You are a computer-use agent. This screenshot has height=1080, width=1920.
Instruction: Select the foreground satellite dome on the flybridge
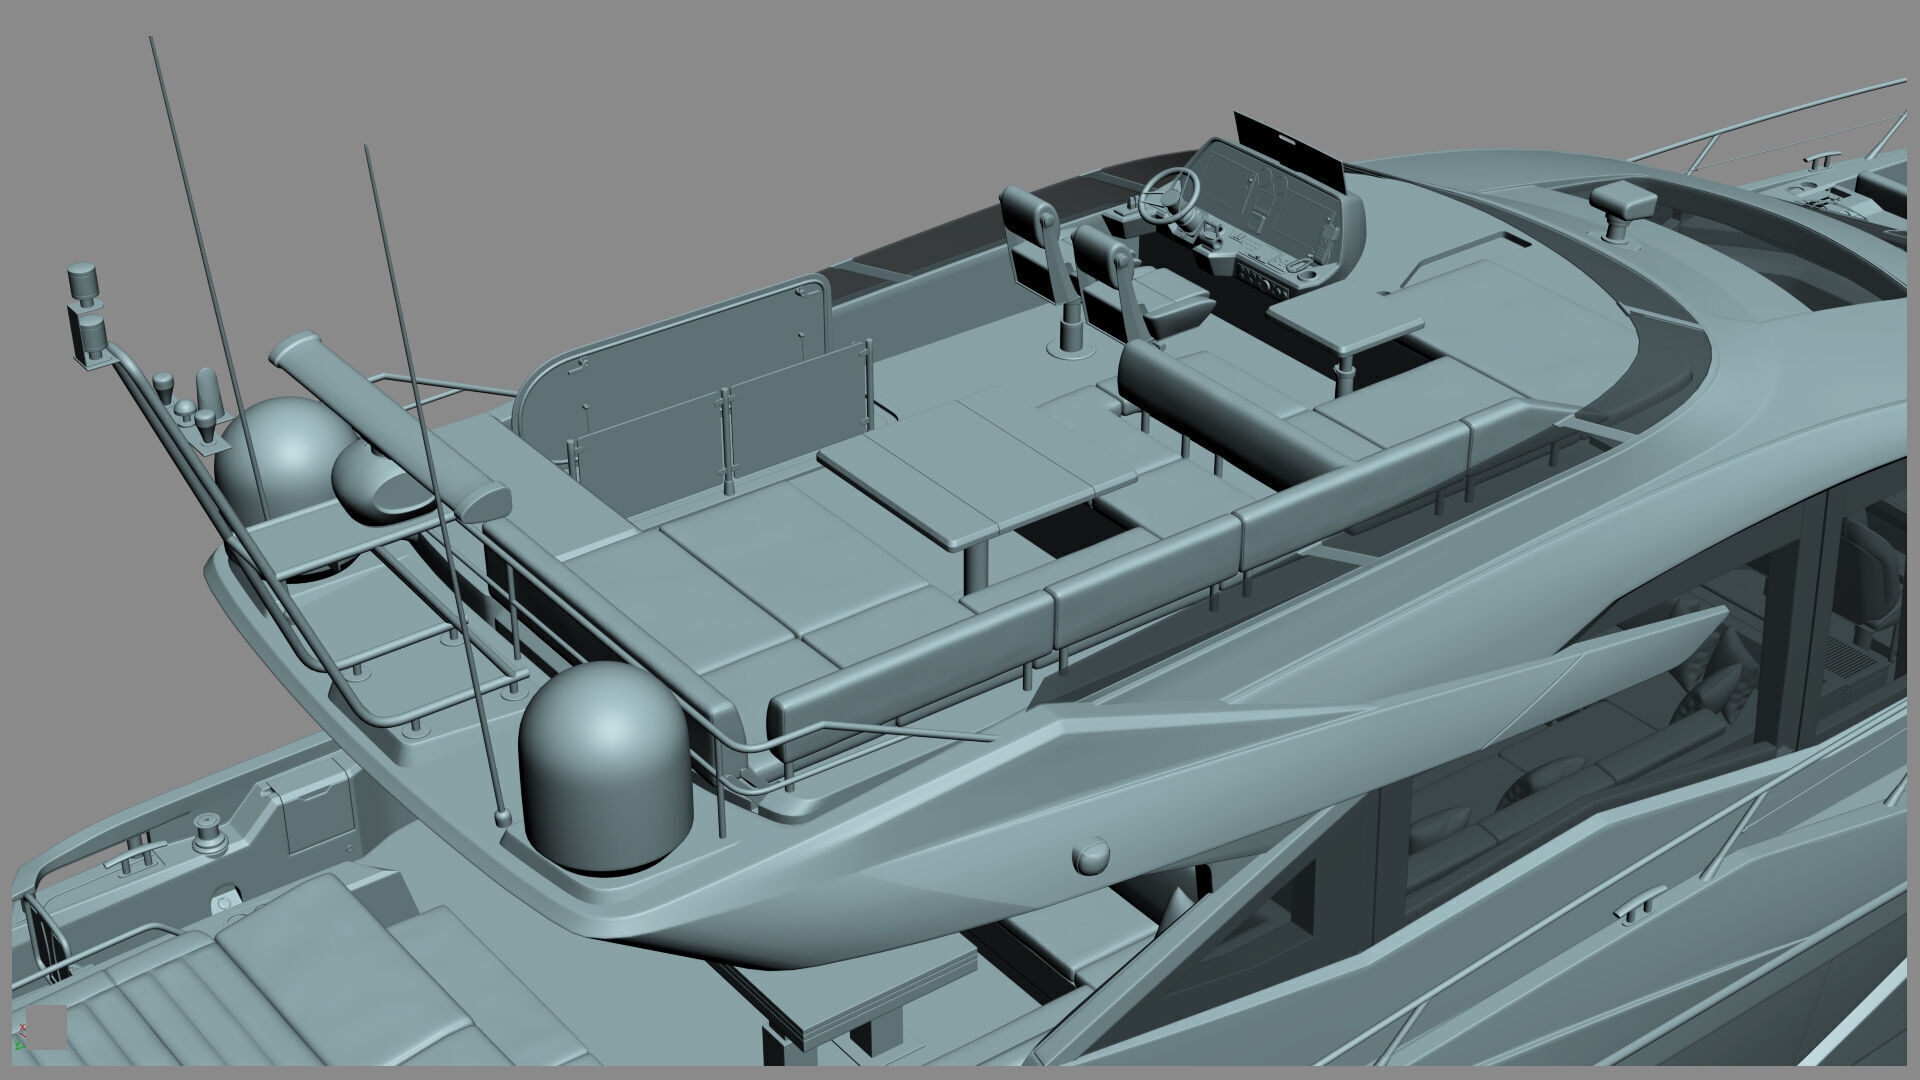(x=605, y=768)
